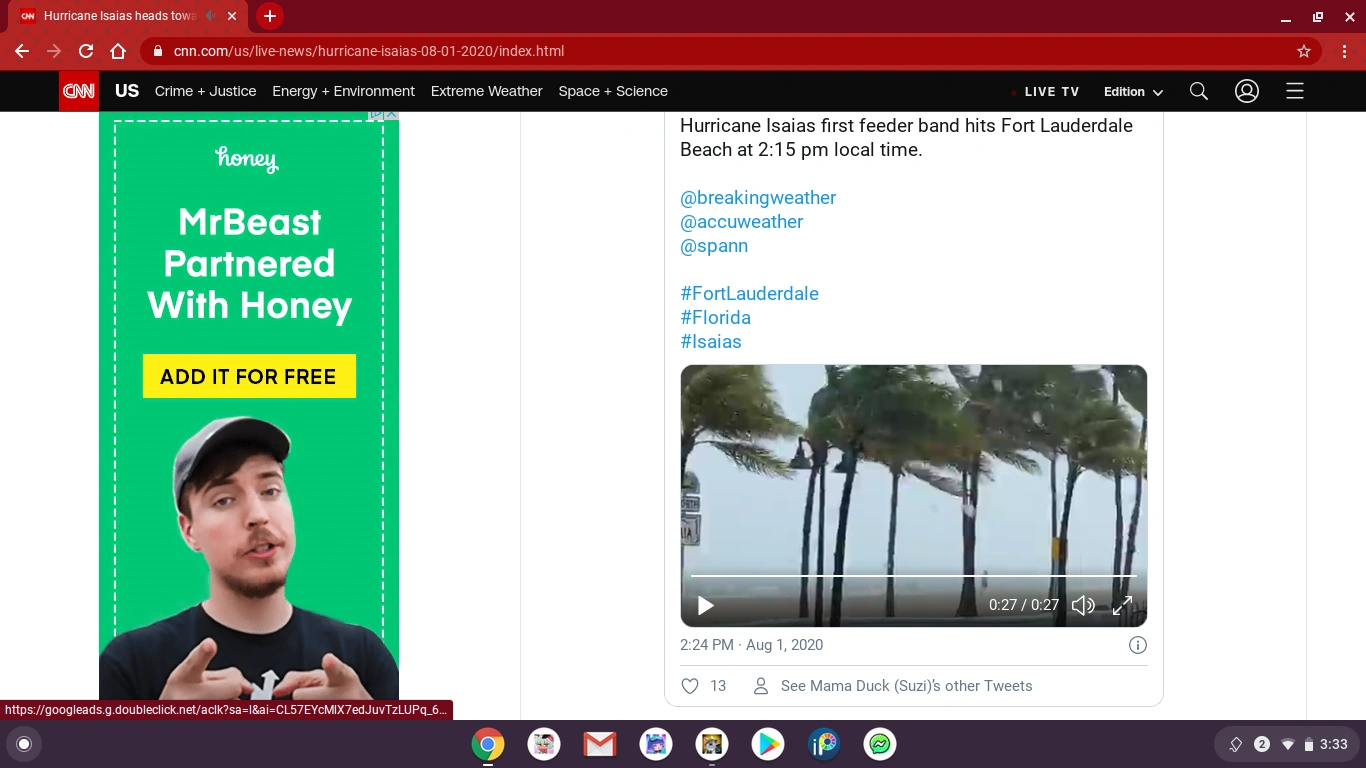Open the Energy + Environment section
The image size is (1366, 768).
click(x=344, y=91)
